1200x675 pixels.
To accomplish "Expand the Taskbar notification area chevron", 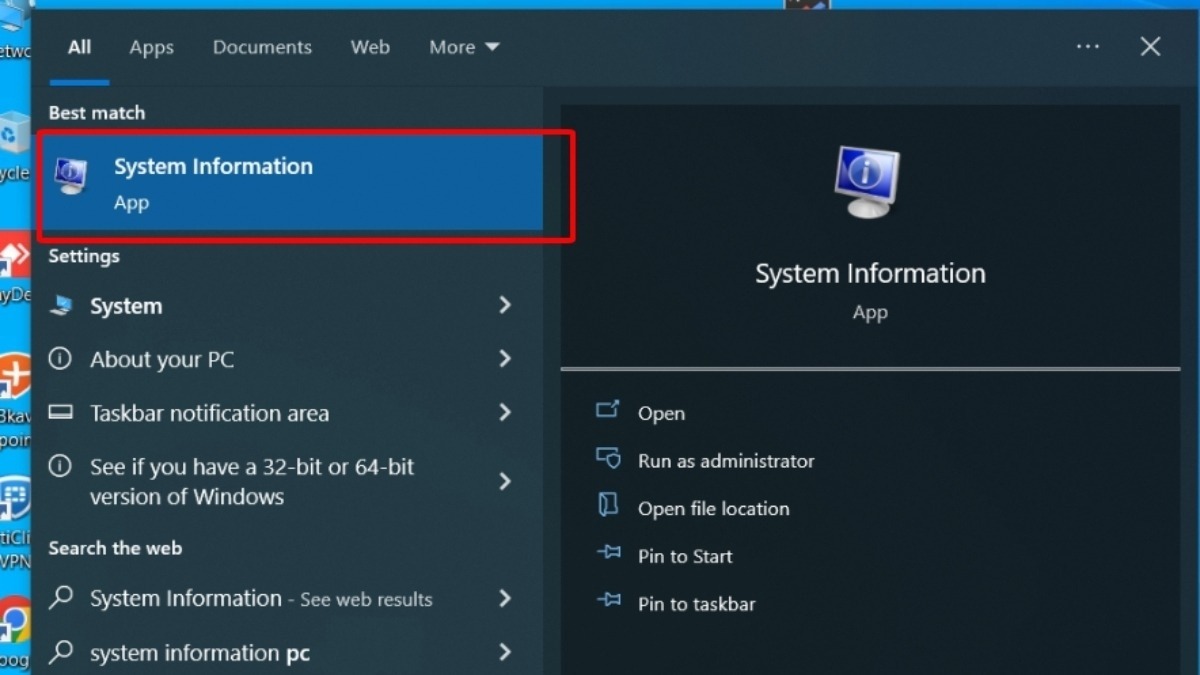I will [x=505, y=412].
